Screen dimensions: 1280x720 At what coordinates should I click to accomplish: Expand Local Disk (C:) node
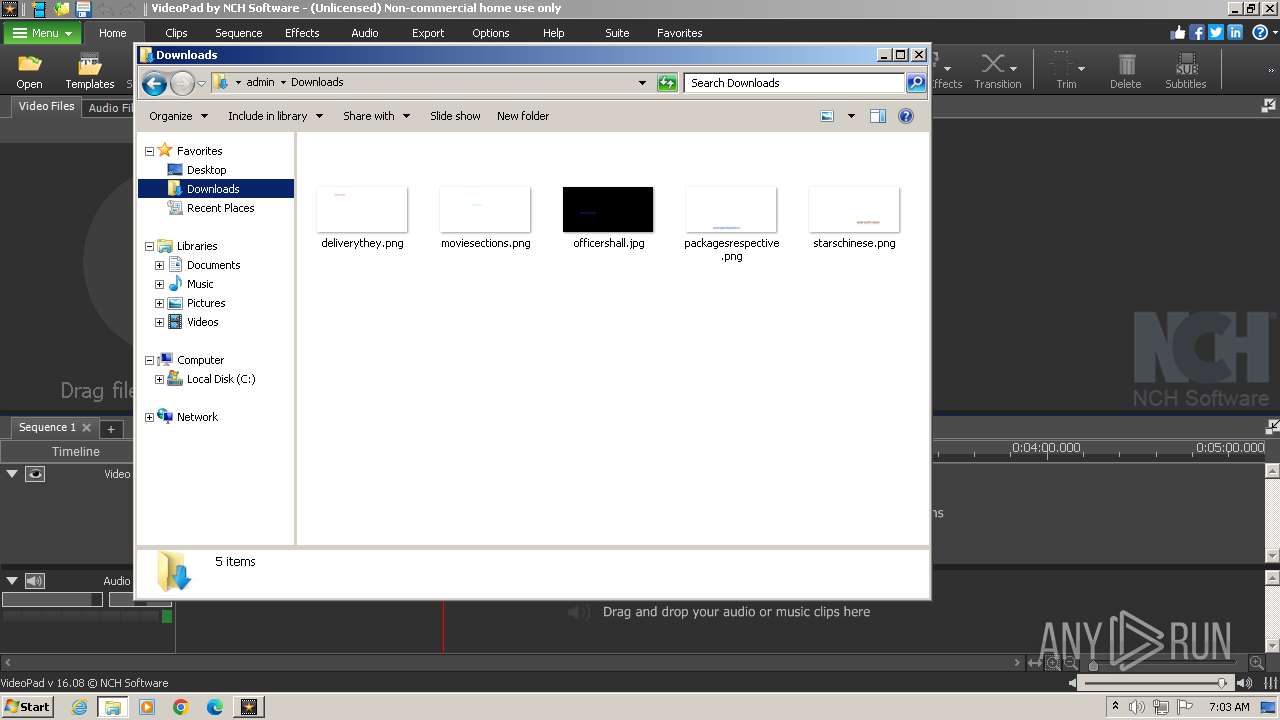coord(159,379)
